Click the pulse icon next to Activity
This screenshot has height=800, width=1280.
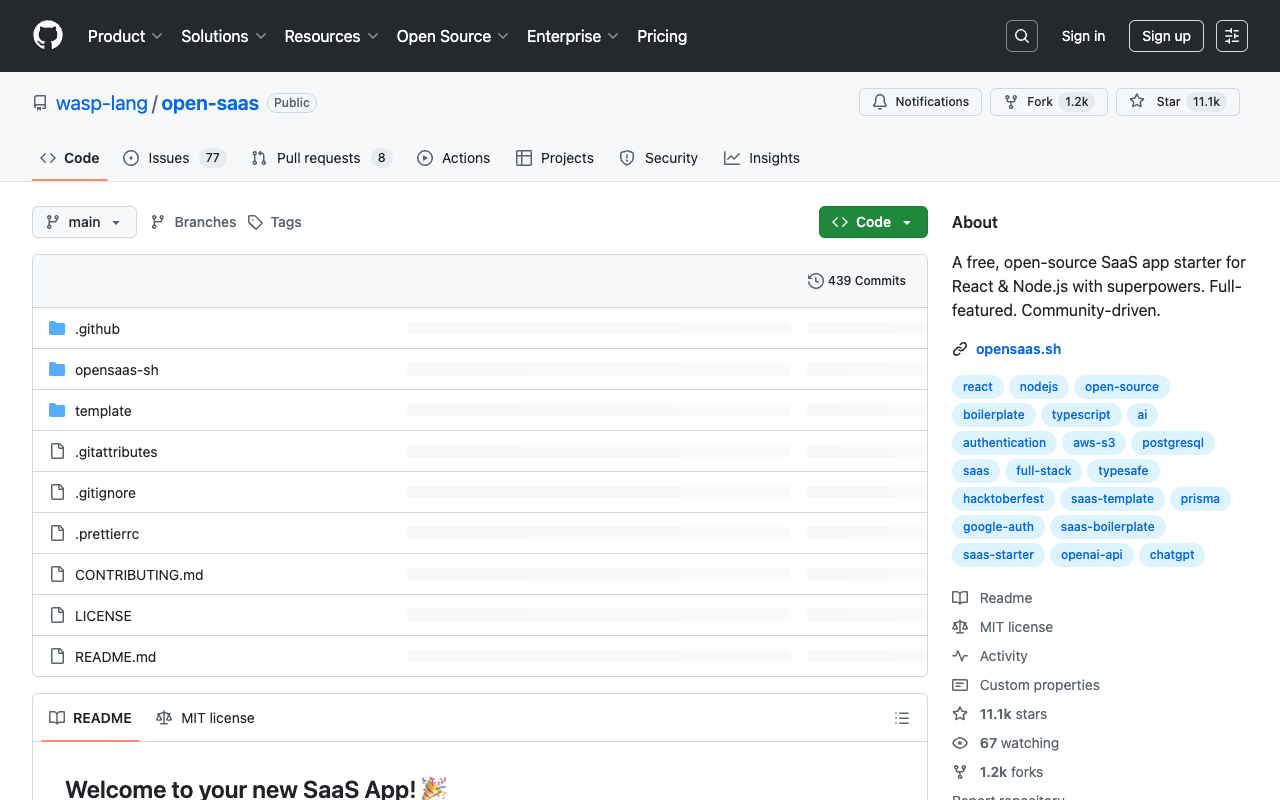[x=960, y=656]
